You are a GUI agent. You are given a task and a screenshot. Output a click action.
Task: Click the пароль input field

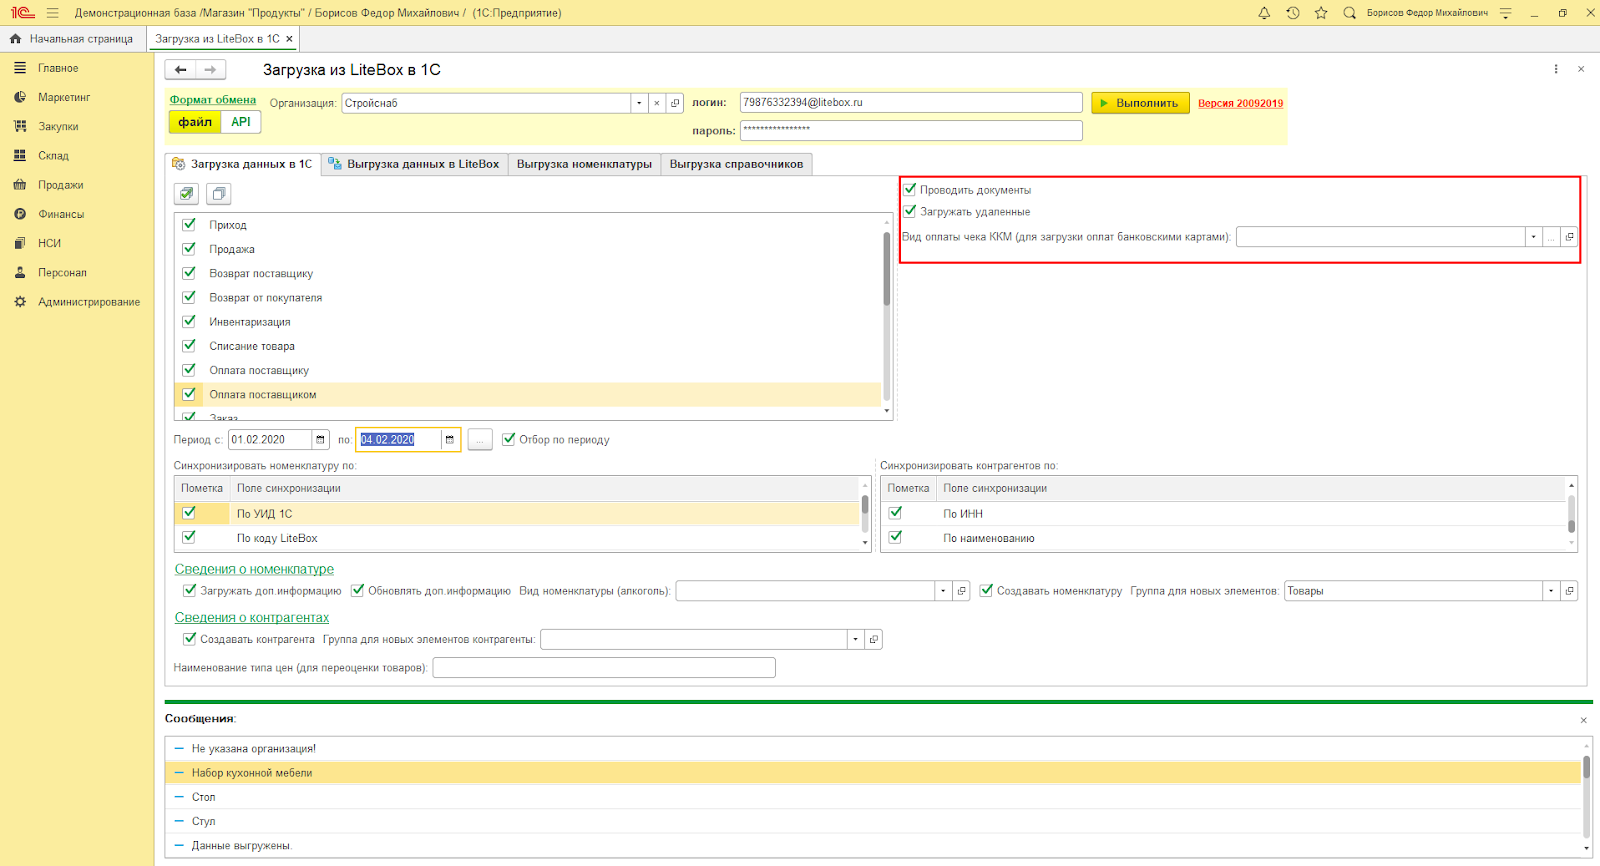(x=911, y=130)
